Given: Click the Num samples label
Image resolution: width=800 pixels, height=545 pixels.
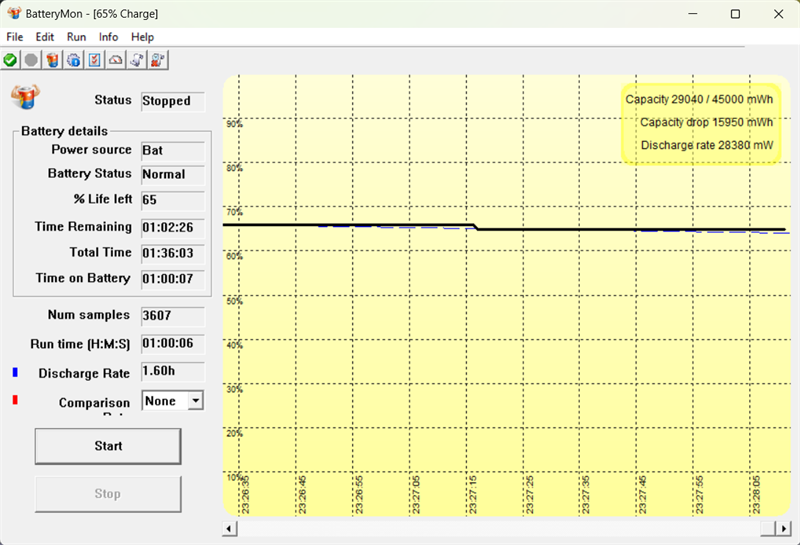Looking at the screenshot, I should pyautogui.click(x=89, y=315).
